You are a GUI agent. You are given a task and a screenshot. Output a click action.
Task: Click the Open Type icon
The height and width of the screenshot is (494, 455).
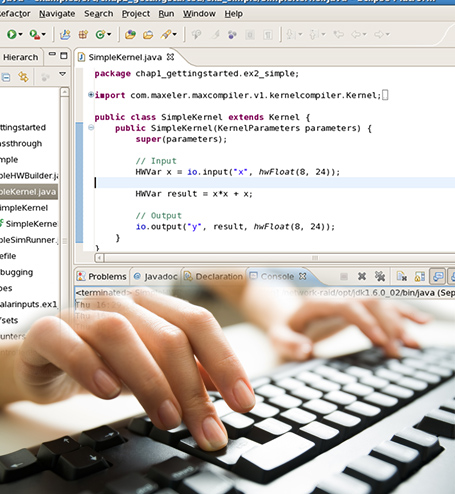tap(130, 34)
